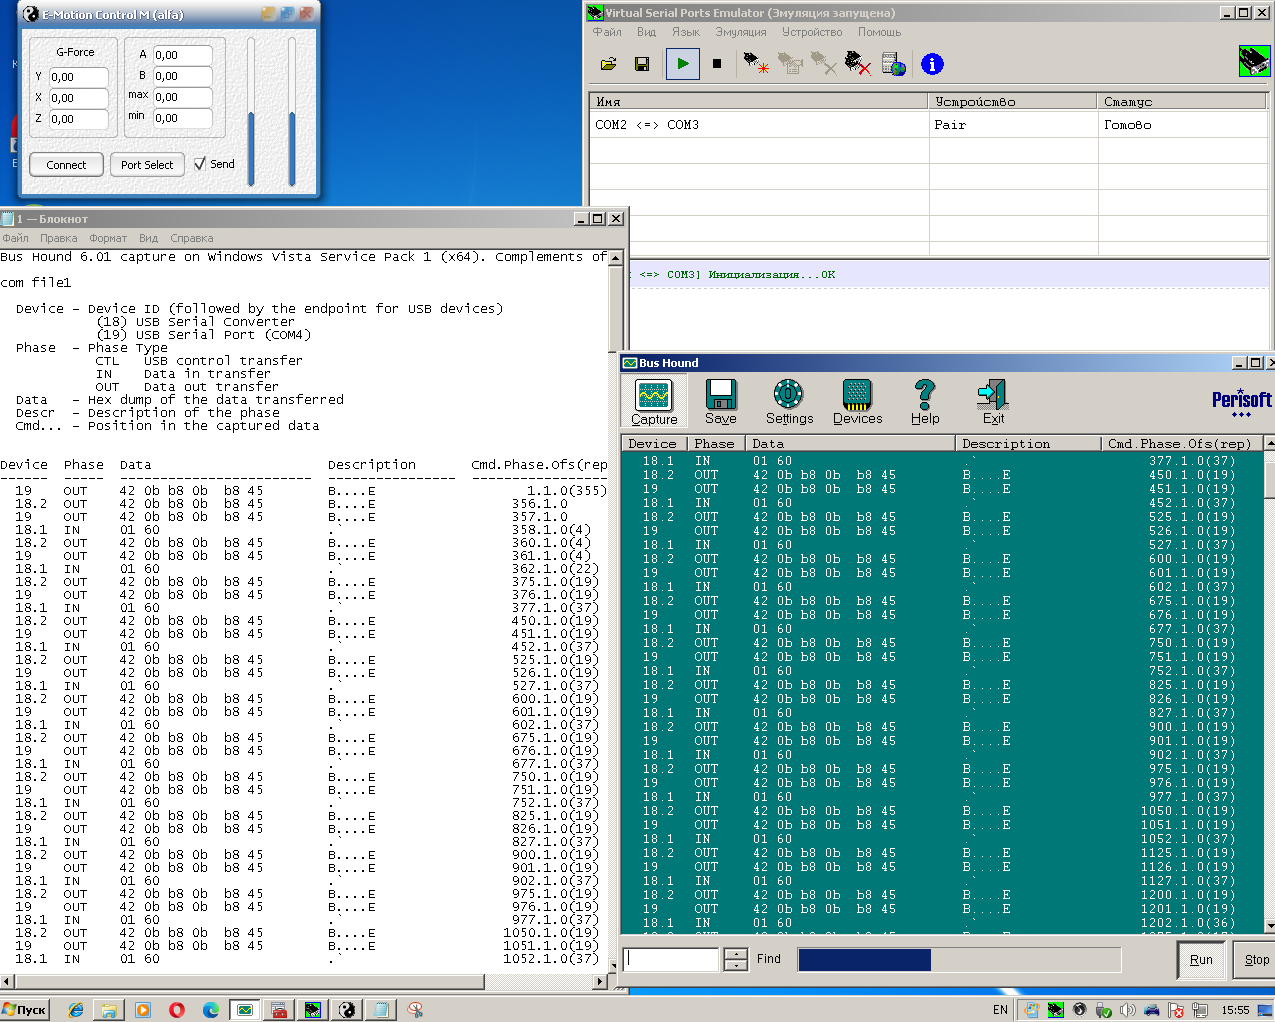Click the Connect button in E-Motion Control
The width and height of the screenshot is (1275, 1022).
(x=66, y=165)
